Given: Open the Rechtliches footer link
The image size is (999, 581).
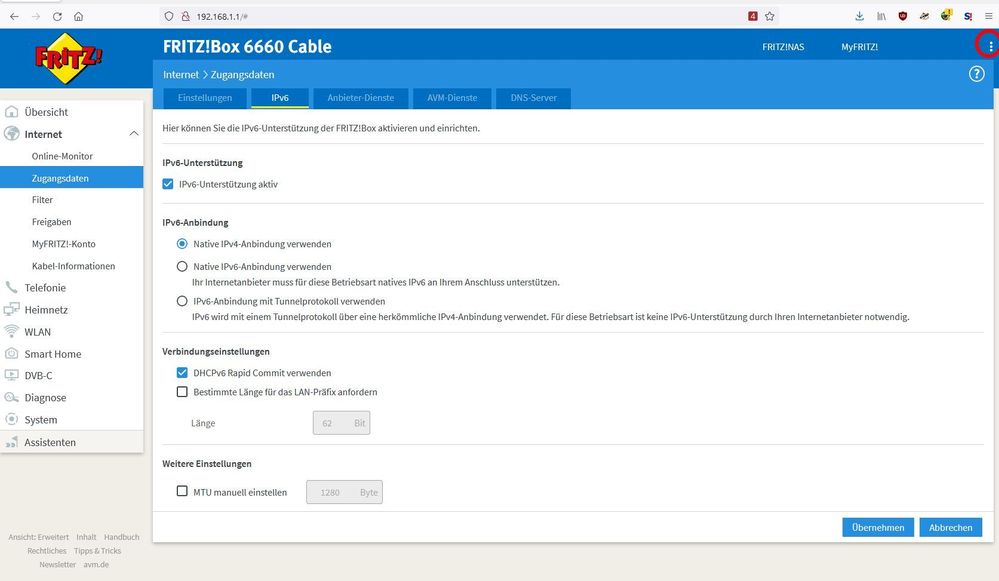Looking at the screenshot, I should point(47,551).
